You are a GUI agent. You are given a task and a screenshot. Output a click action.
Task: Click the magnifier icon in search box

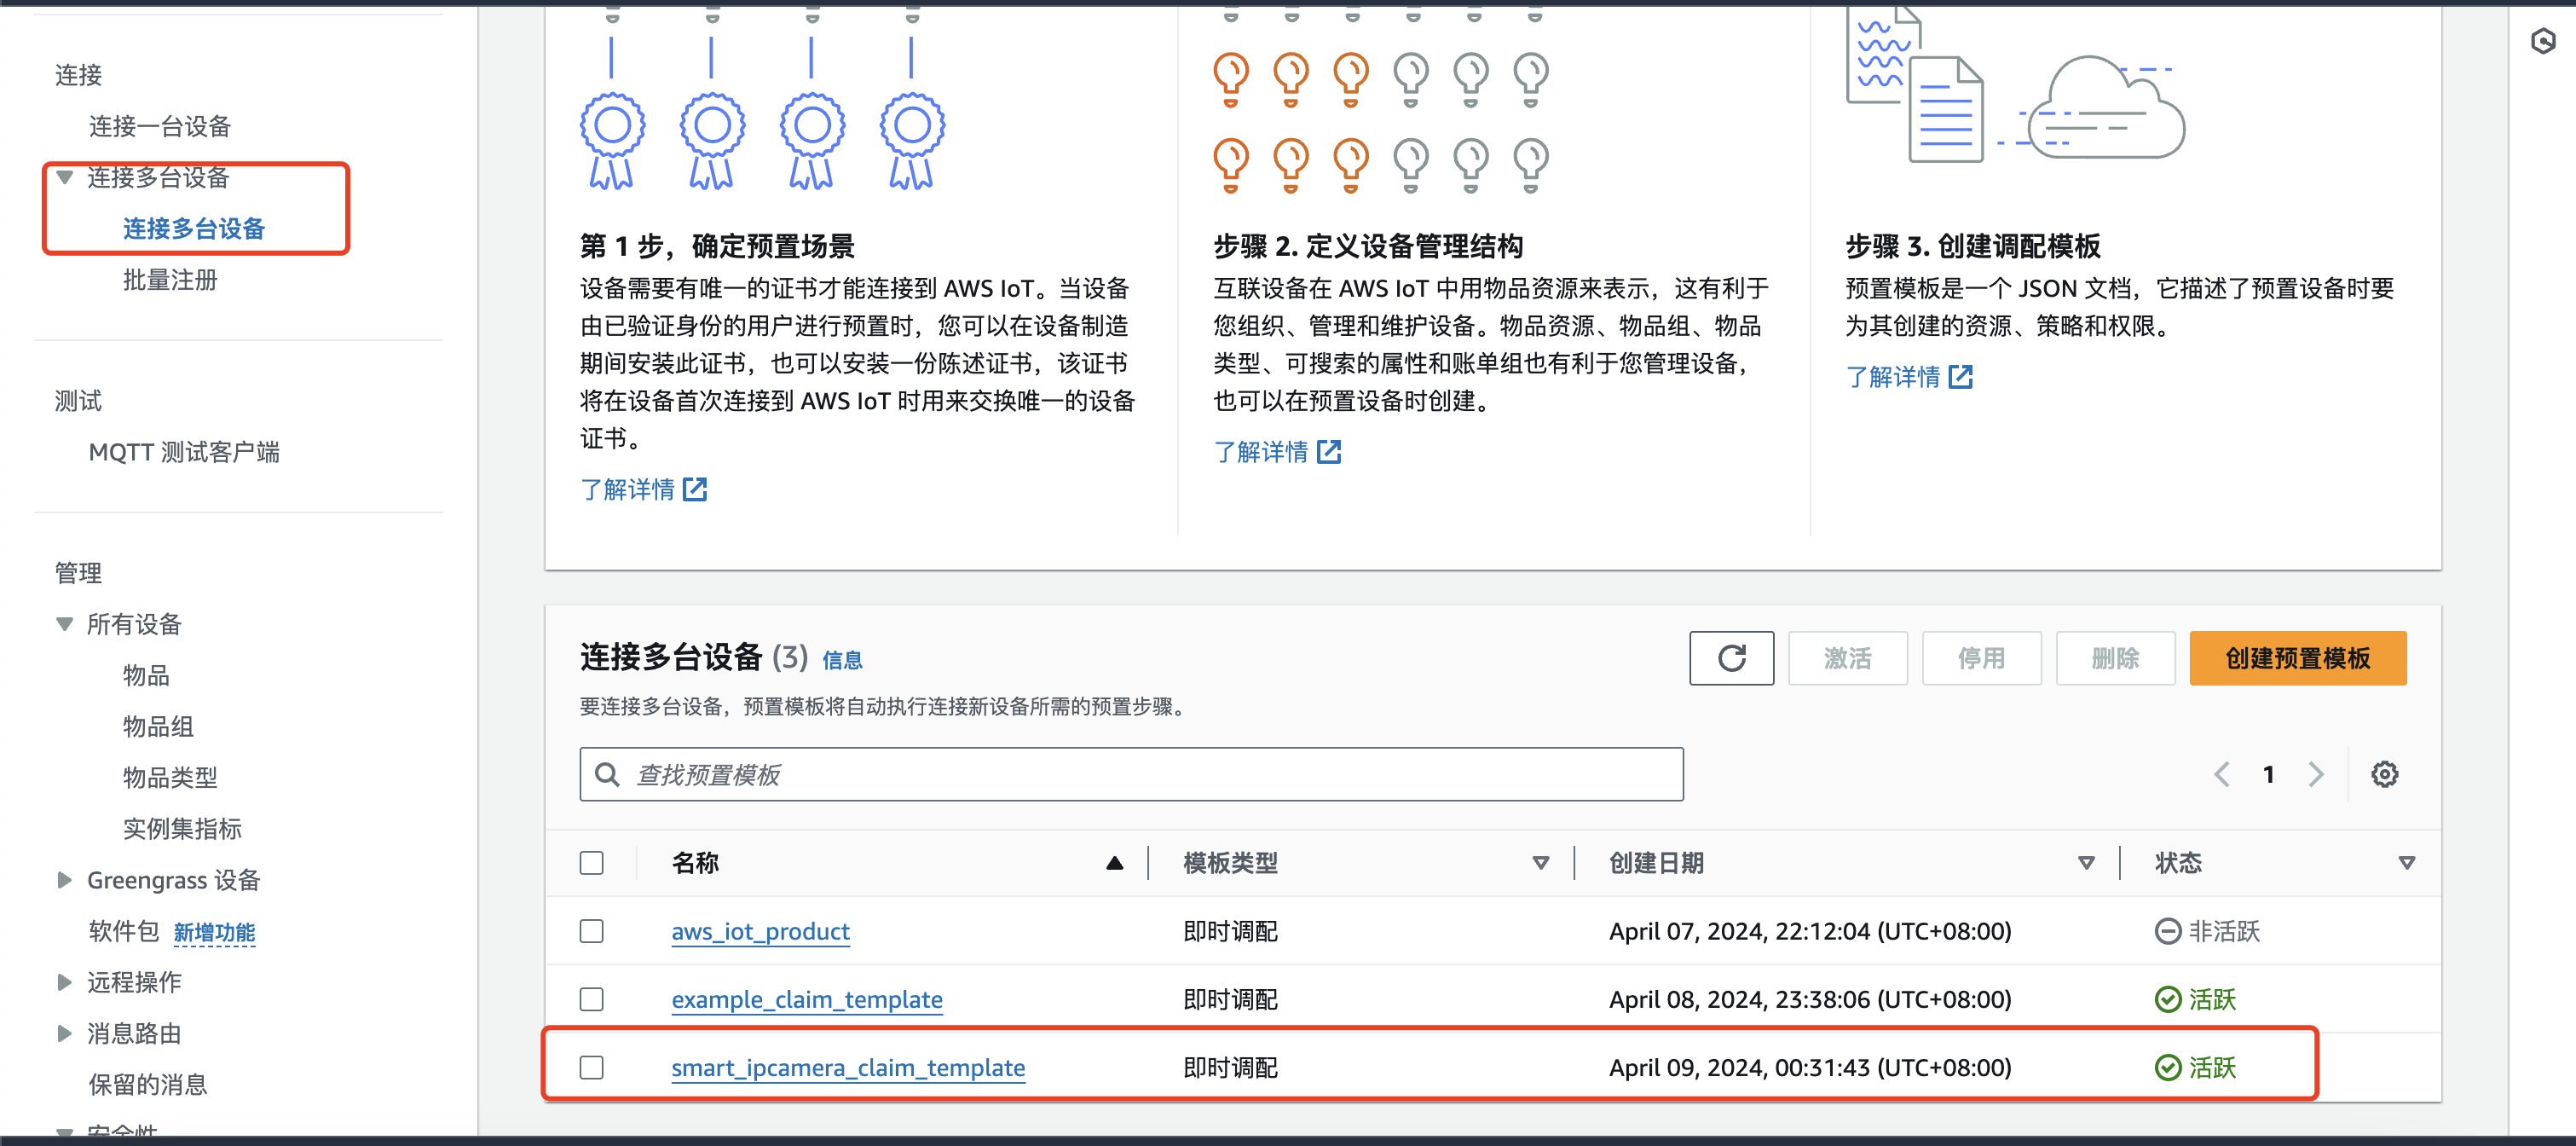[x=607, y=773]
